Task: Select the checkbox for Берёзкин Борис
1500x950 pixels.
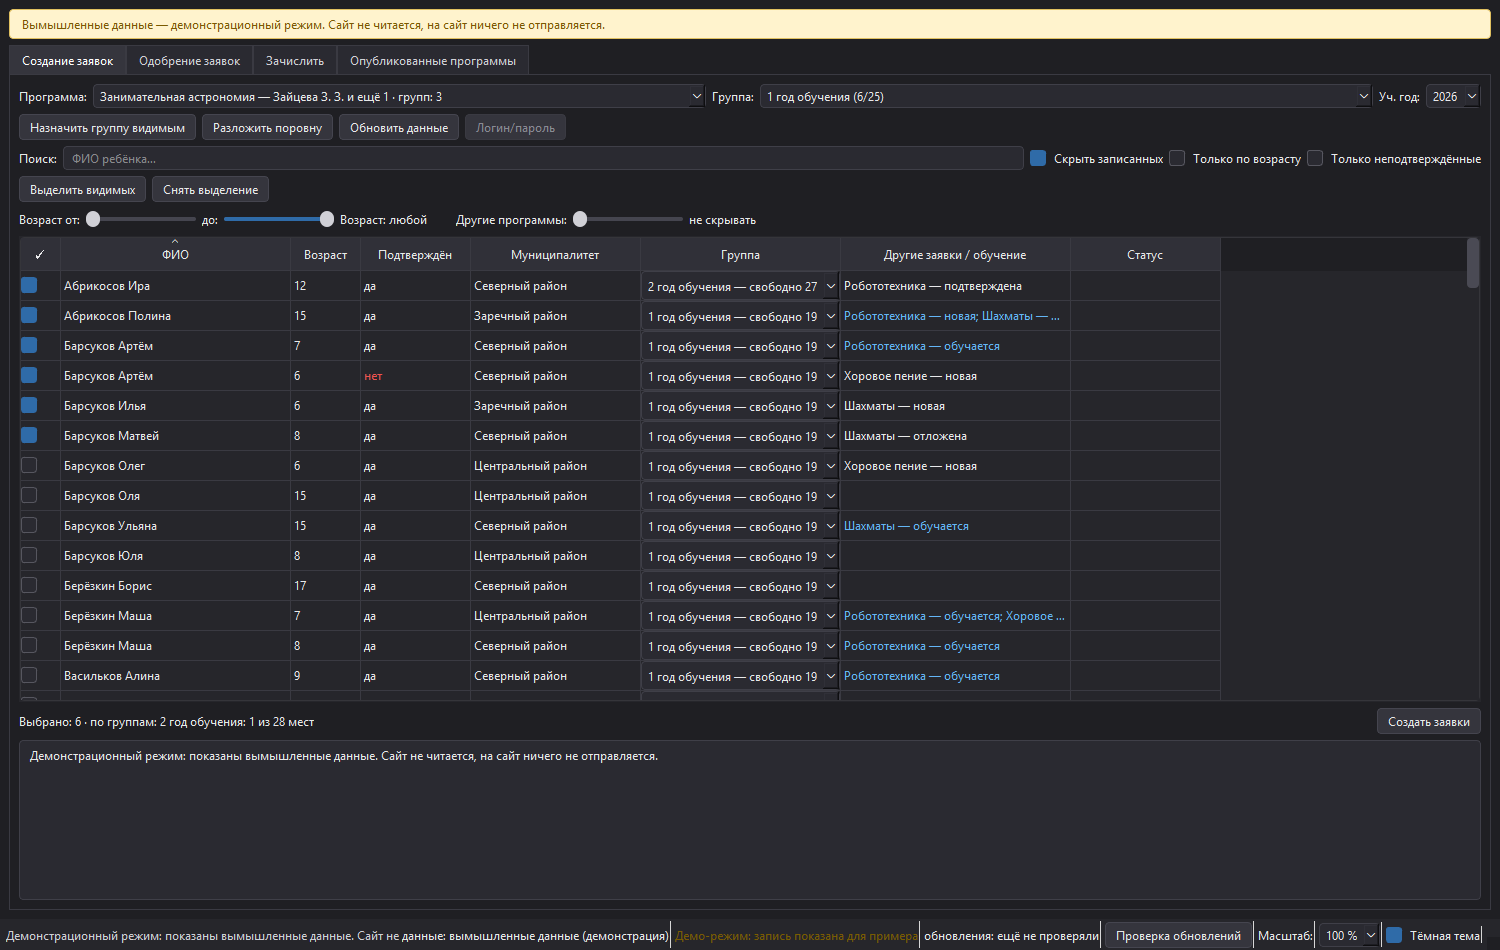Action: coord(29,585)
